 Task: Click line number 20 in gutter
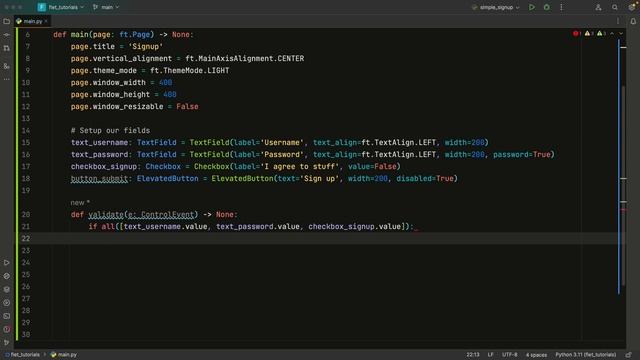pyautogui.click(x=26, y=214)
